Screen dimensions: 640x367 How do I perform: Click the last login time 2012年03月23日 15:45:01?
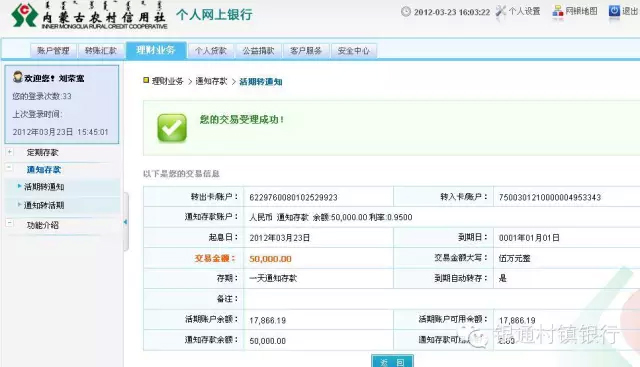[60, 132]
